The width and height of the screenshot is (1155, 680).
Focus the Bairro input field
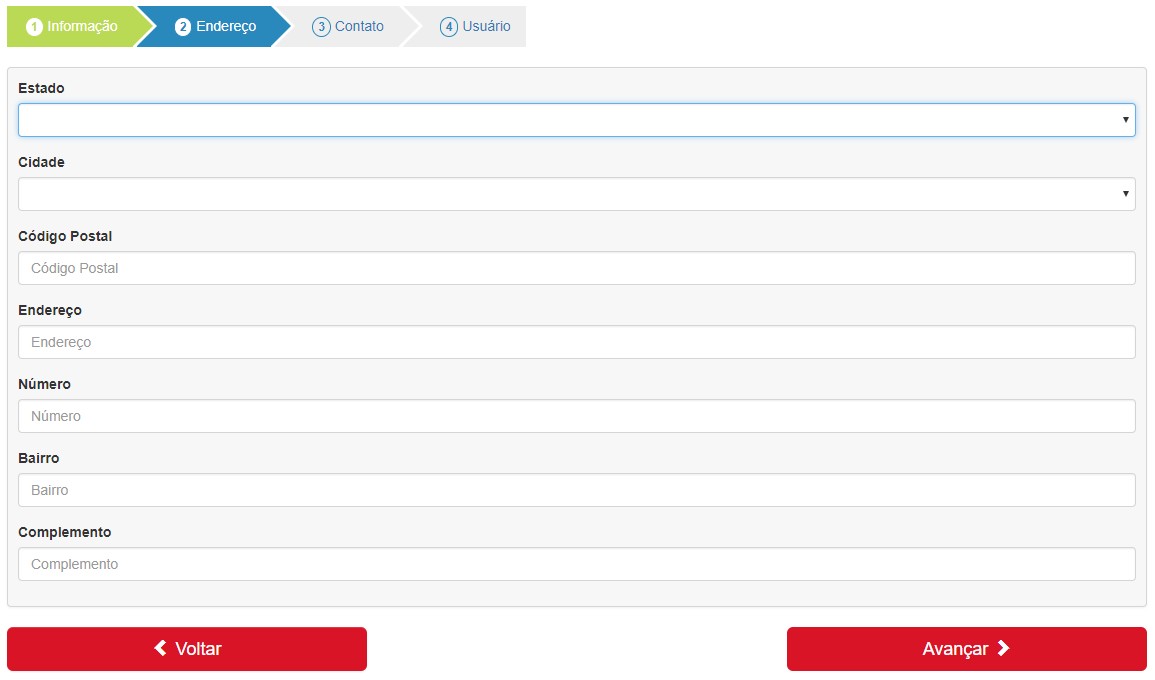577,490
